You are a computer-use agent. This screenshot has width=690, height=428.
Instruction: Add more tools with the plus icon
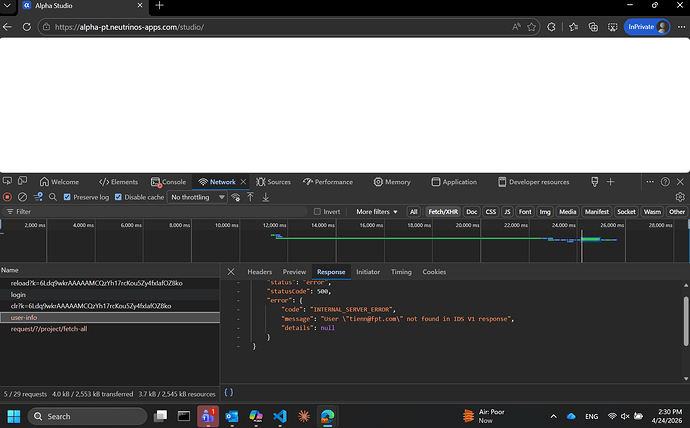[x=610, y=182]
